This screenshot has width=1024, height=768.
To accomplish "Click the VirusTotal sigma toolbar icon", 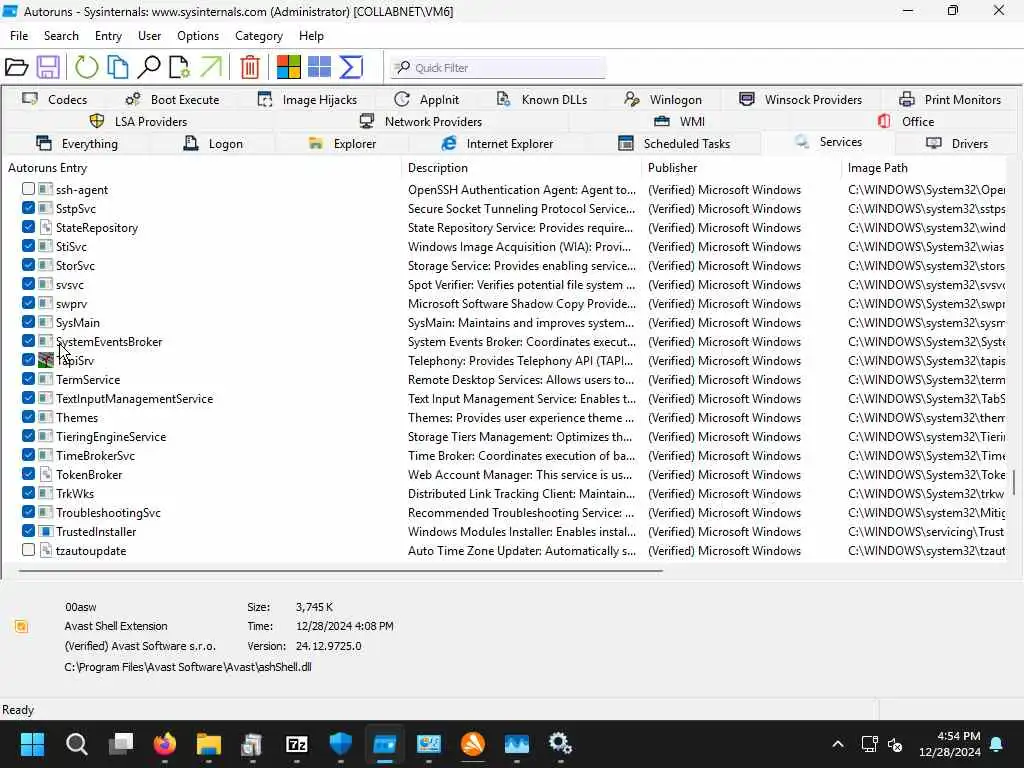I will [351, 67].
